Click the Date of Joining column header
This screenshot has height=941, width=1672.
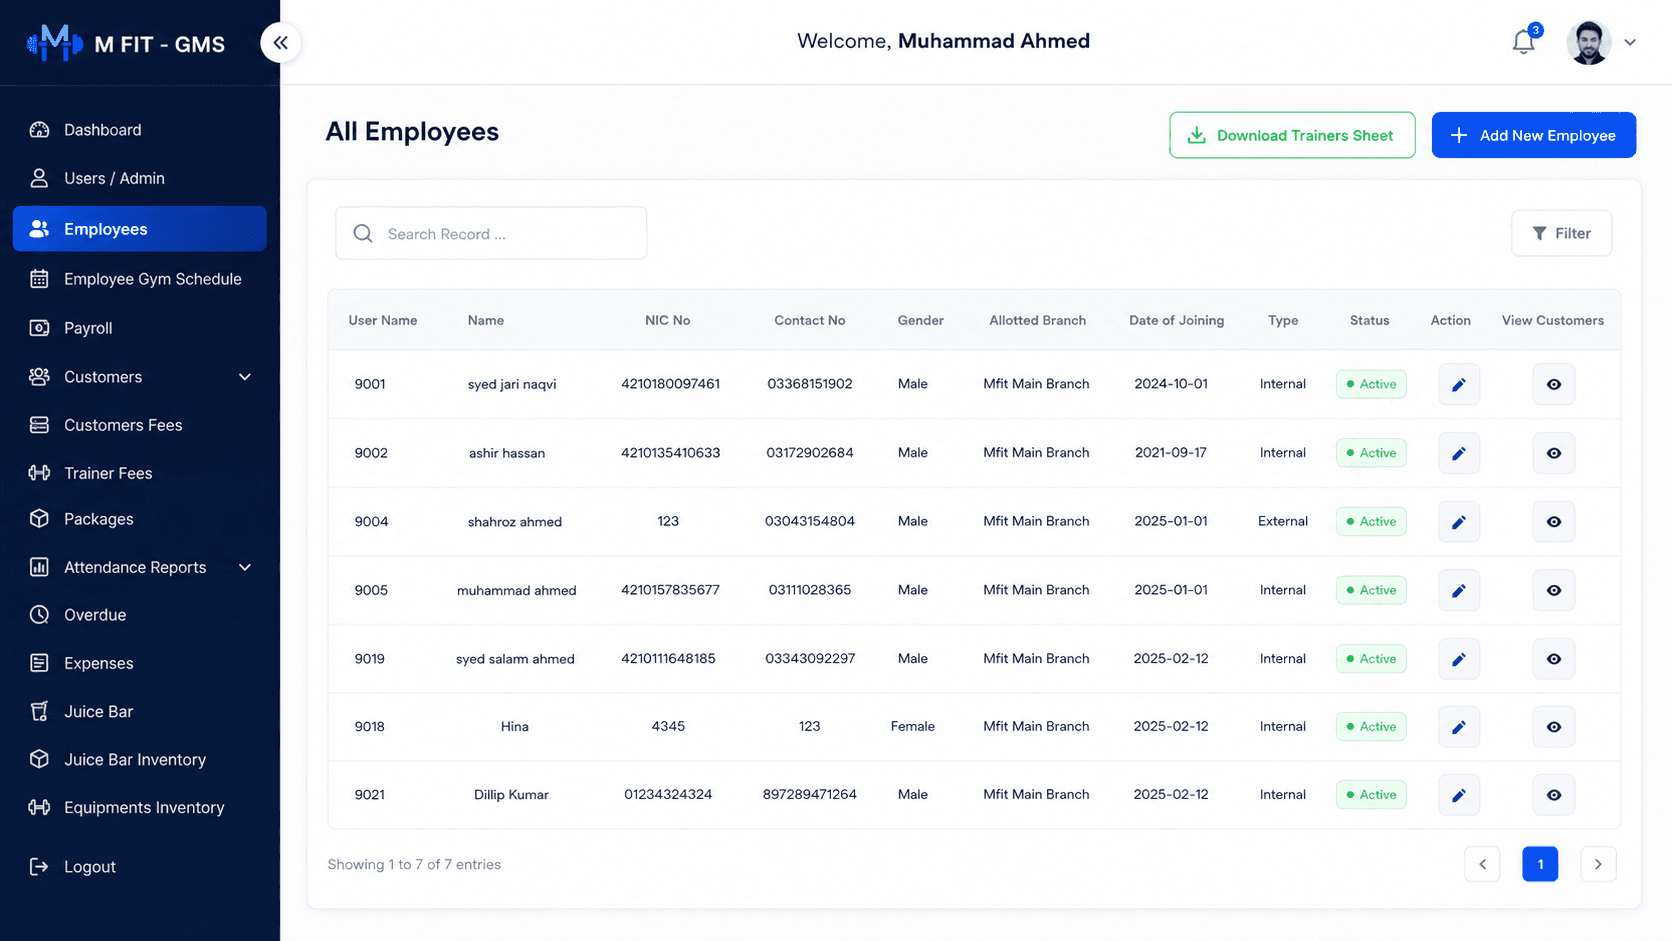pyautogui.click(x=1176, y=320)
